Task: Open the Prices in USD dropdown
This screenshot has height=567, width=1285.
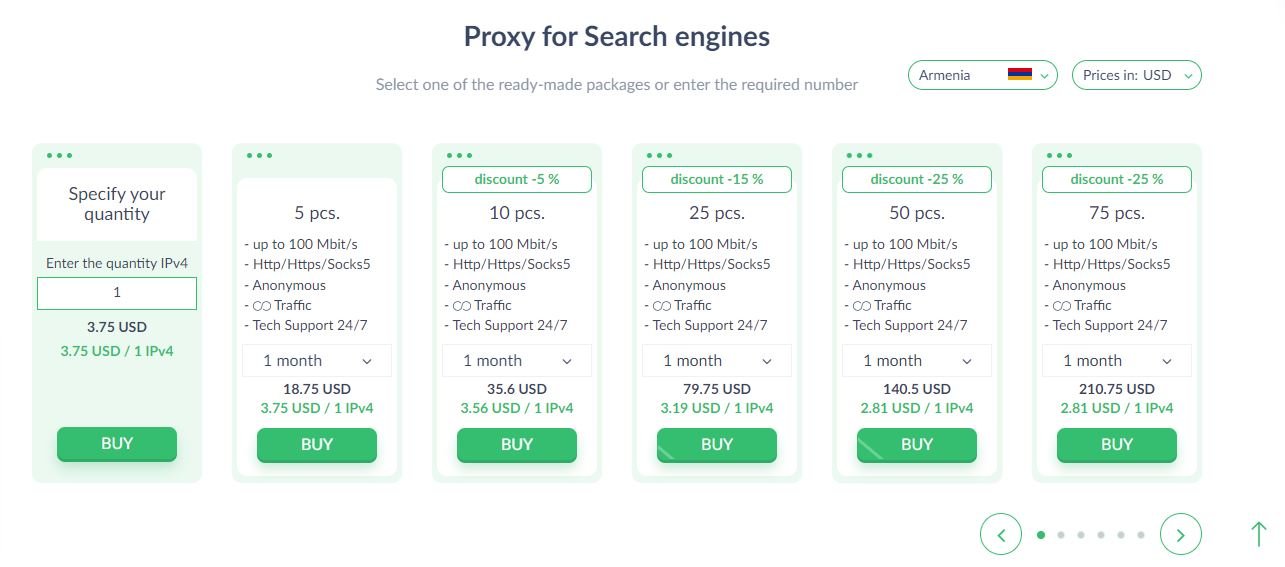Action: pyautogui.click(x=1136, y=75)
